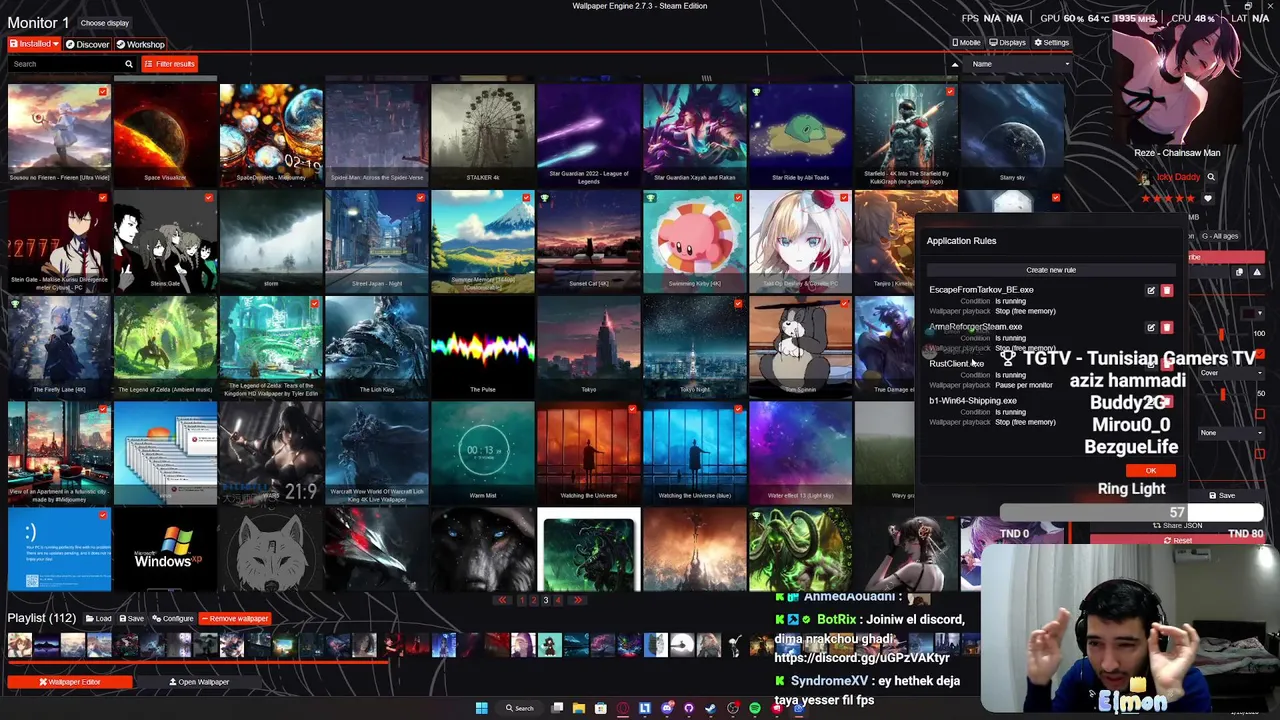
Task: Open Steam from taskbar
Action: pos(711,708)
